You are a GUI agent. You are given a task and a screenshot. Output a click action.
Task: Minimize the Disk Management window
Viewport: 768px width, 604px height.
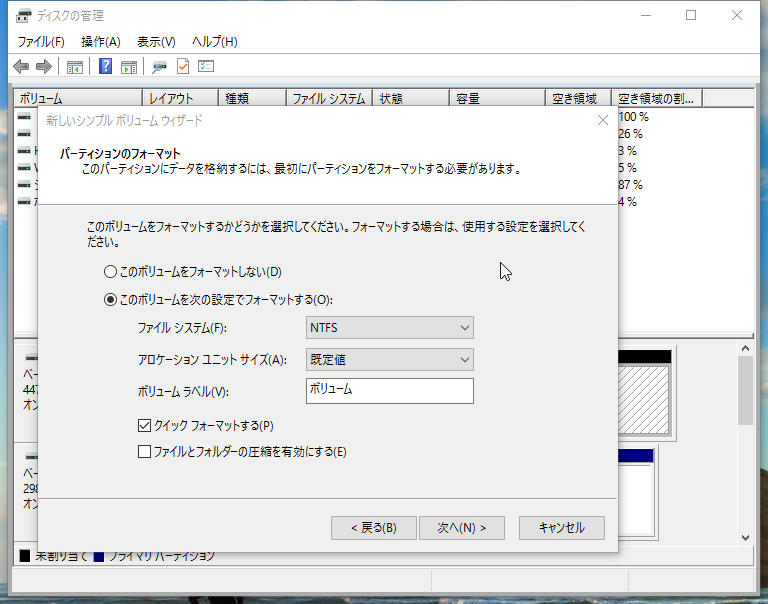point(646,16)
